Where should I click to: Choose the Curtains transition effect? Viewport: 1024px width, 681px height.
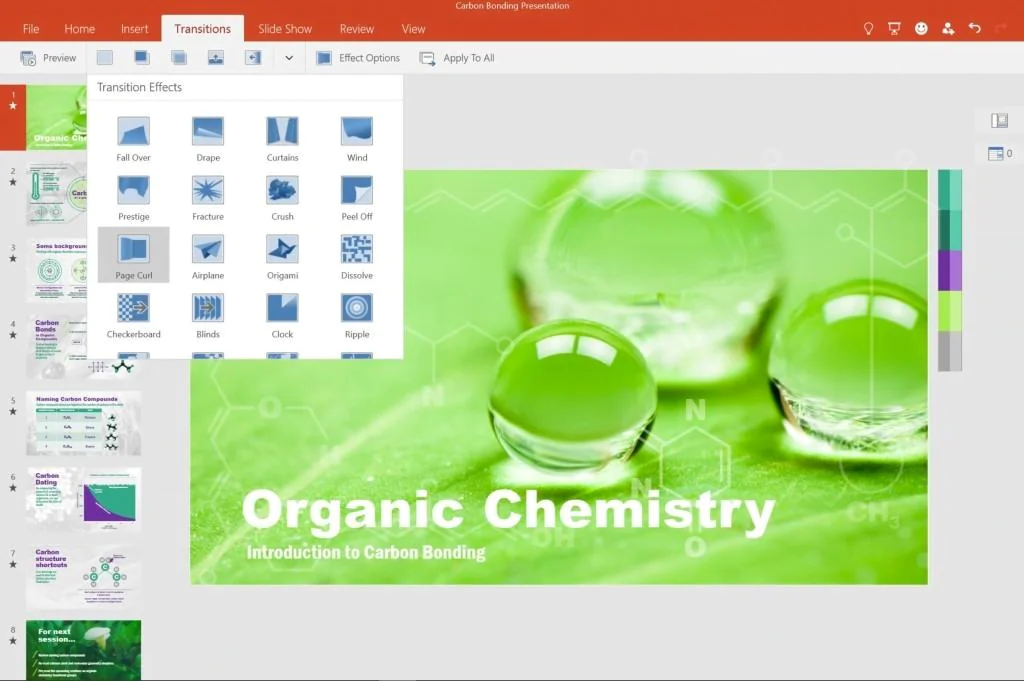click(282, 138)
